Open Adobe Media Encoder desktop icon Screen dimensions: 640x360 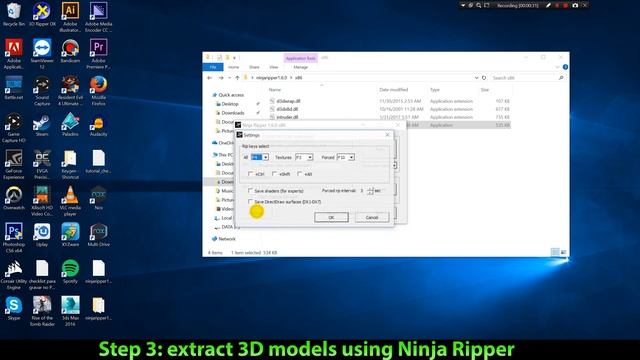point(98,17)
